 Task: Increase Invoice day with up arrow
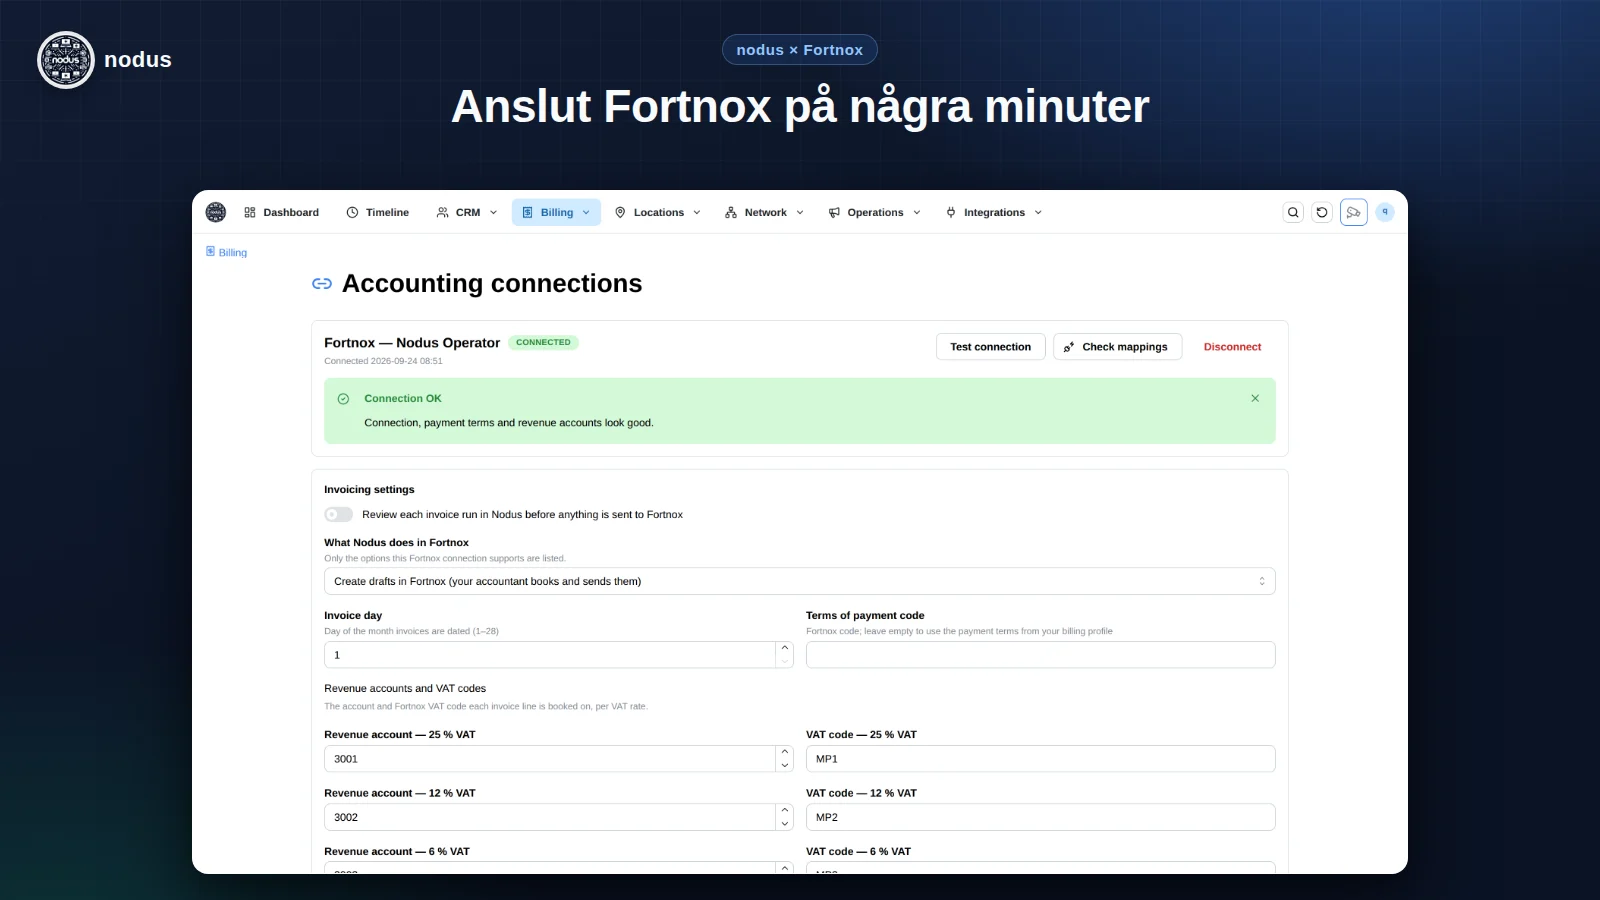pyautogui.click(x=785, y=648)
